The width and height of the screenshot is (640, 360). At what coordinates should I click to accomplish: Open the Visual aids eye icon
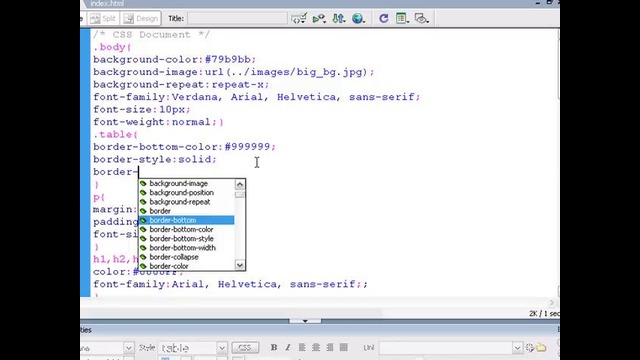(x=422, y=19)
